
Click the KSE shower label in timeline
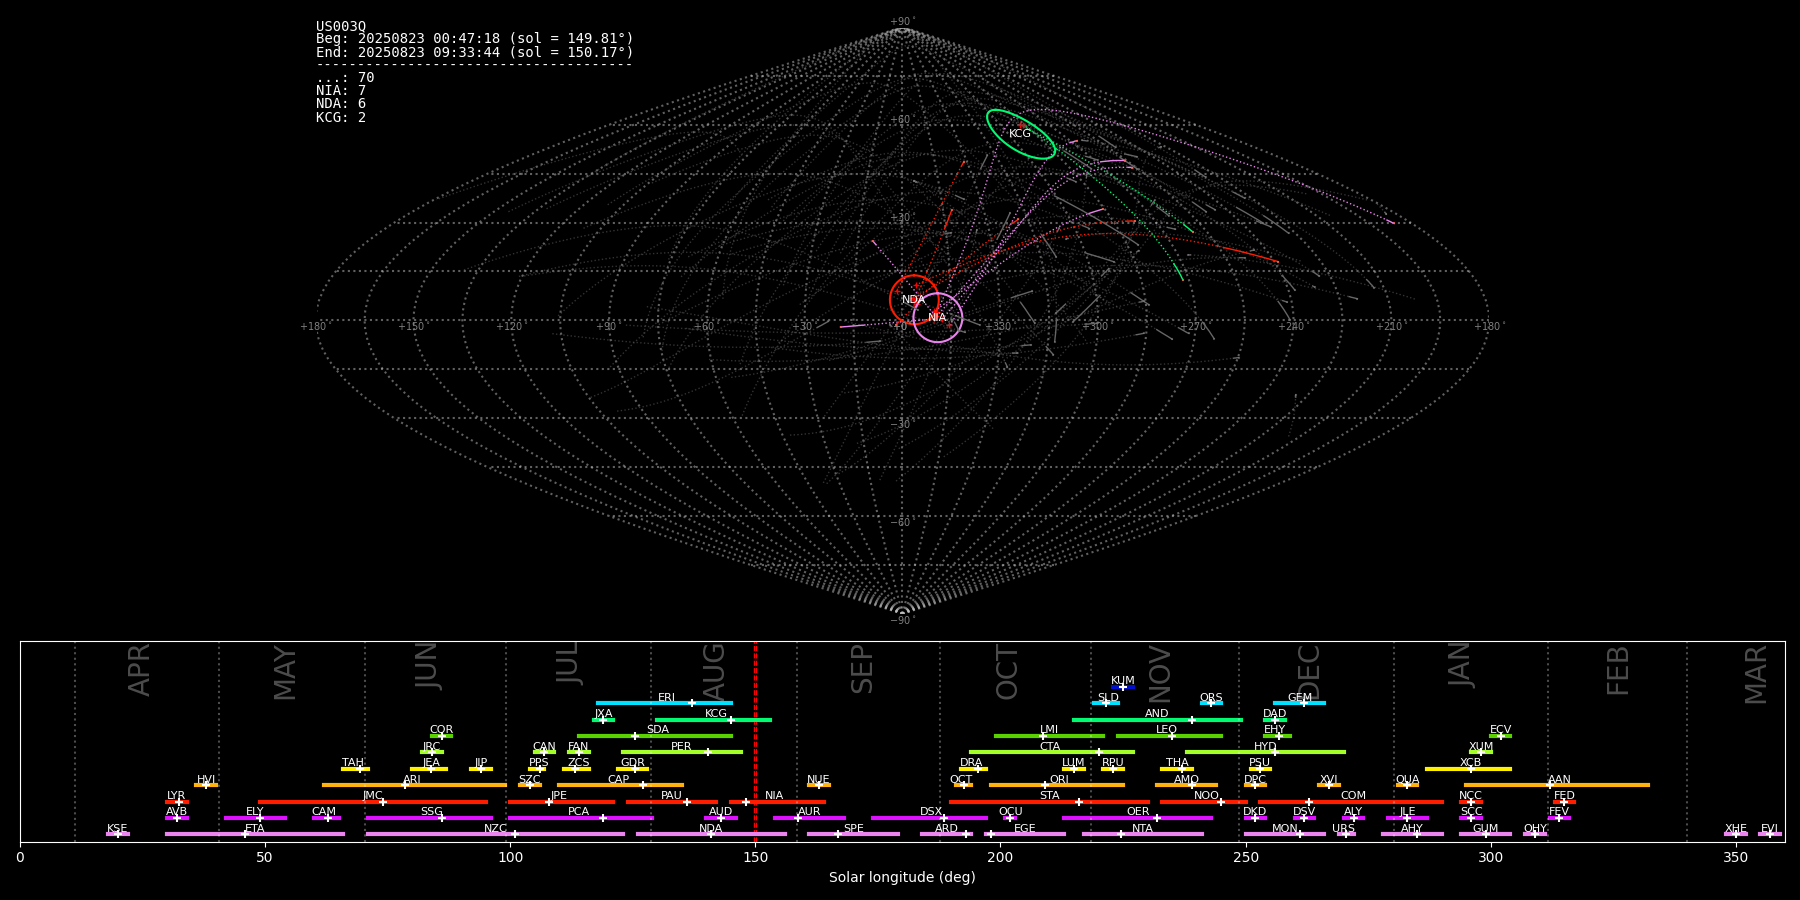(117, 829)
